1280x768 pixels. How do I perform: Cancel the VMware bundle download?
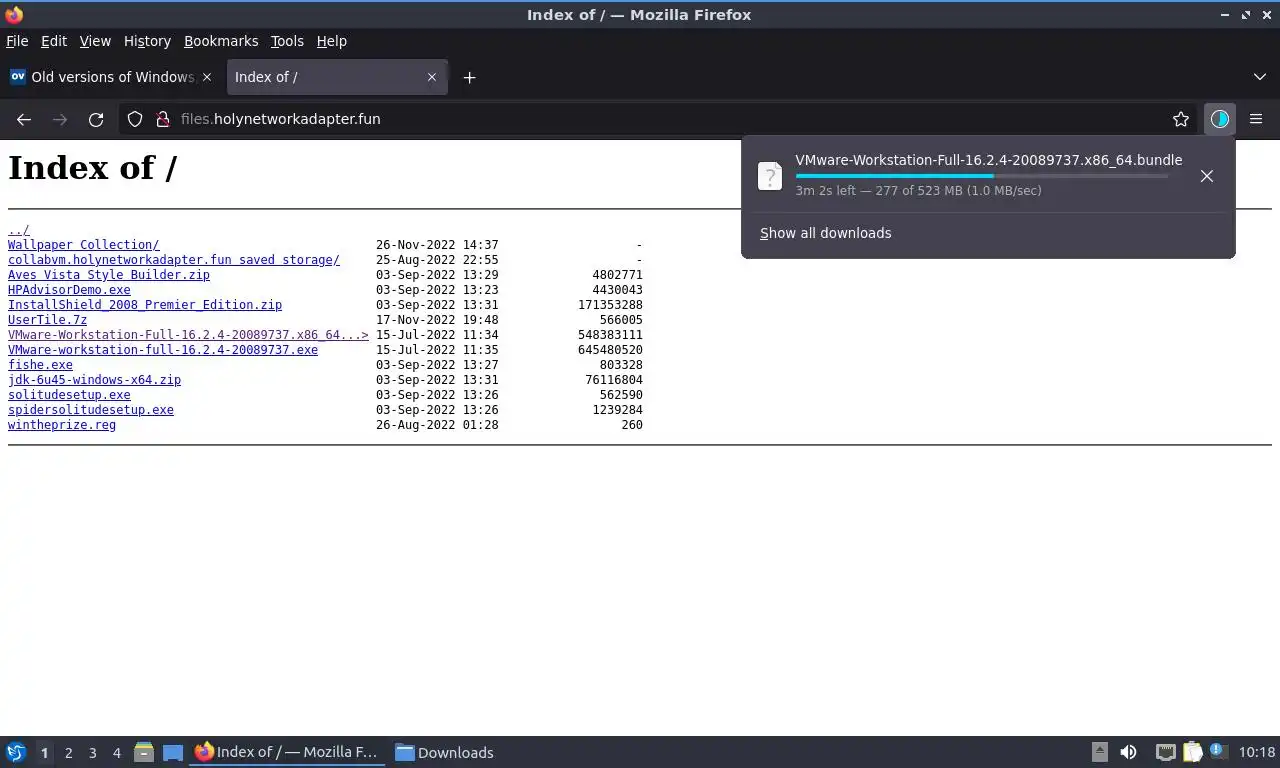(x=1207, y=176)
